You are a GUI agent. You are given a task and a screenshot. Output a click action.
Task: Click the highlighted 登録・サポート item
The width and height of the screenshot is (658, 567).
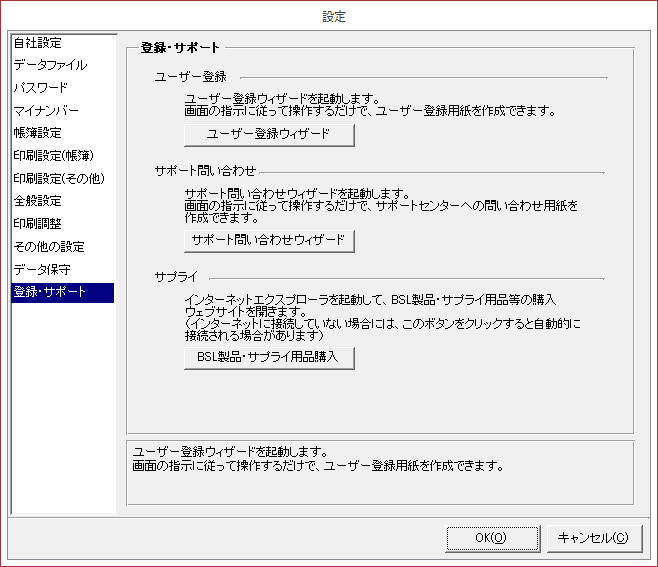[63, 292]
